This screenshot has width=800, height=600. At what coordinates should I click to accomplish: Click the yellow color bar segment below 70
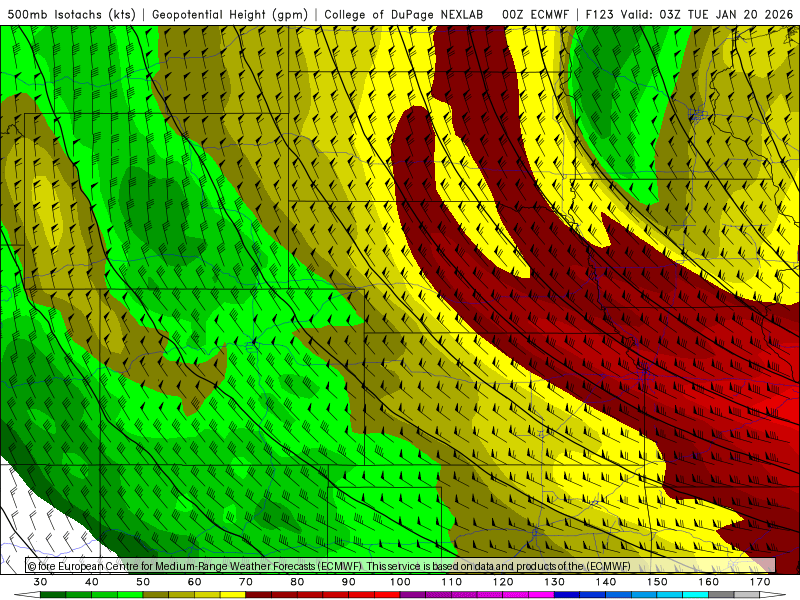click(x=233, y=595)
